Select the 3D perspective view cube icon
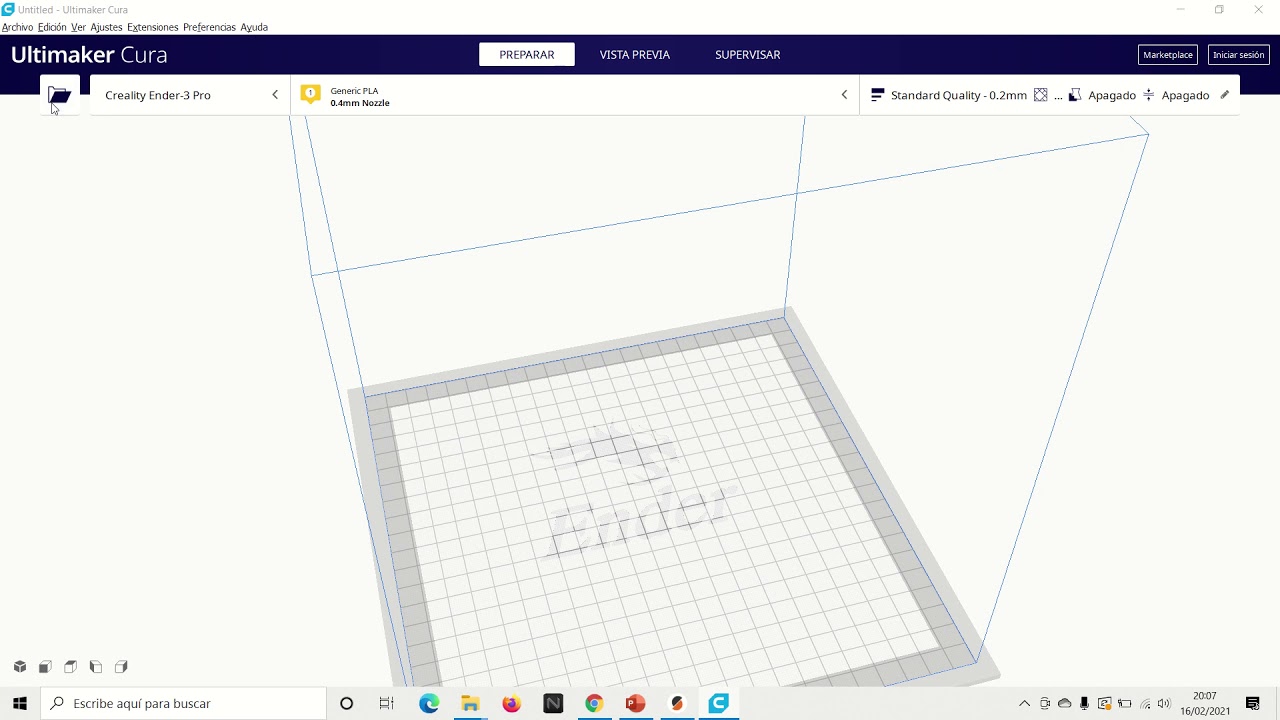The width and height of the screenshot is (1280, 720). [20, 667]
